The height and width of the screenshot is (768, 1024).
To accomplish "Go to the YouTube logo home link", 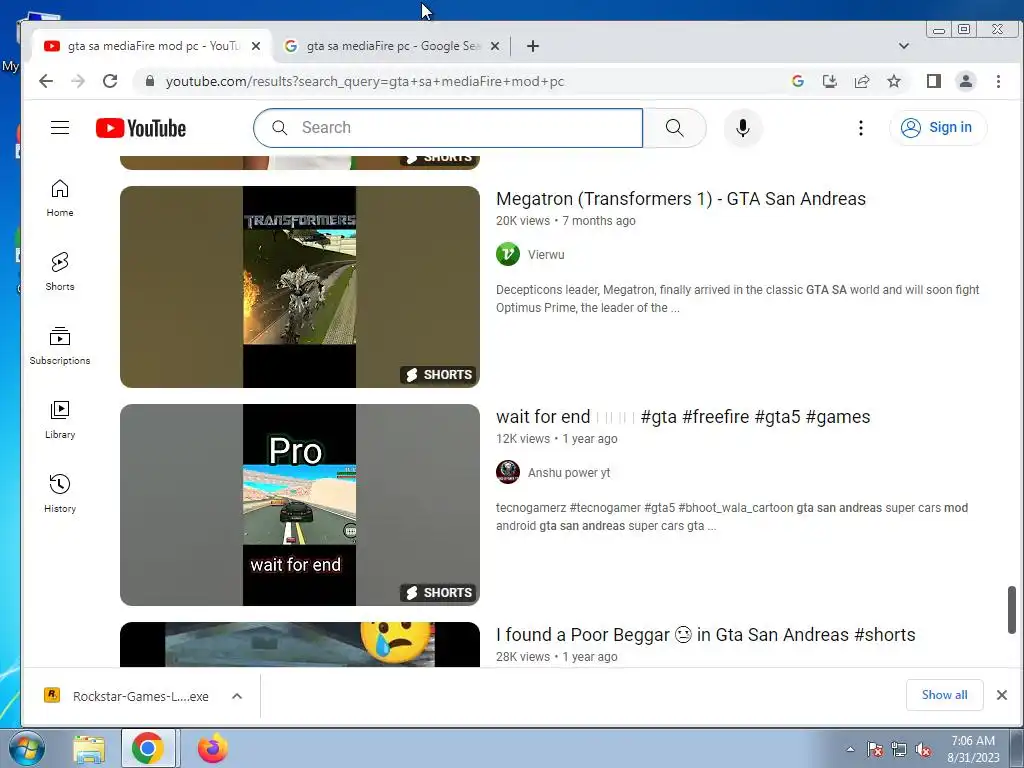I will click(140, 128).
